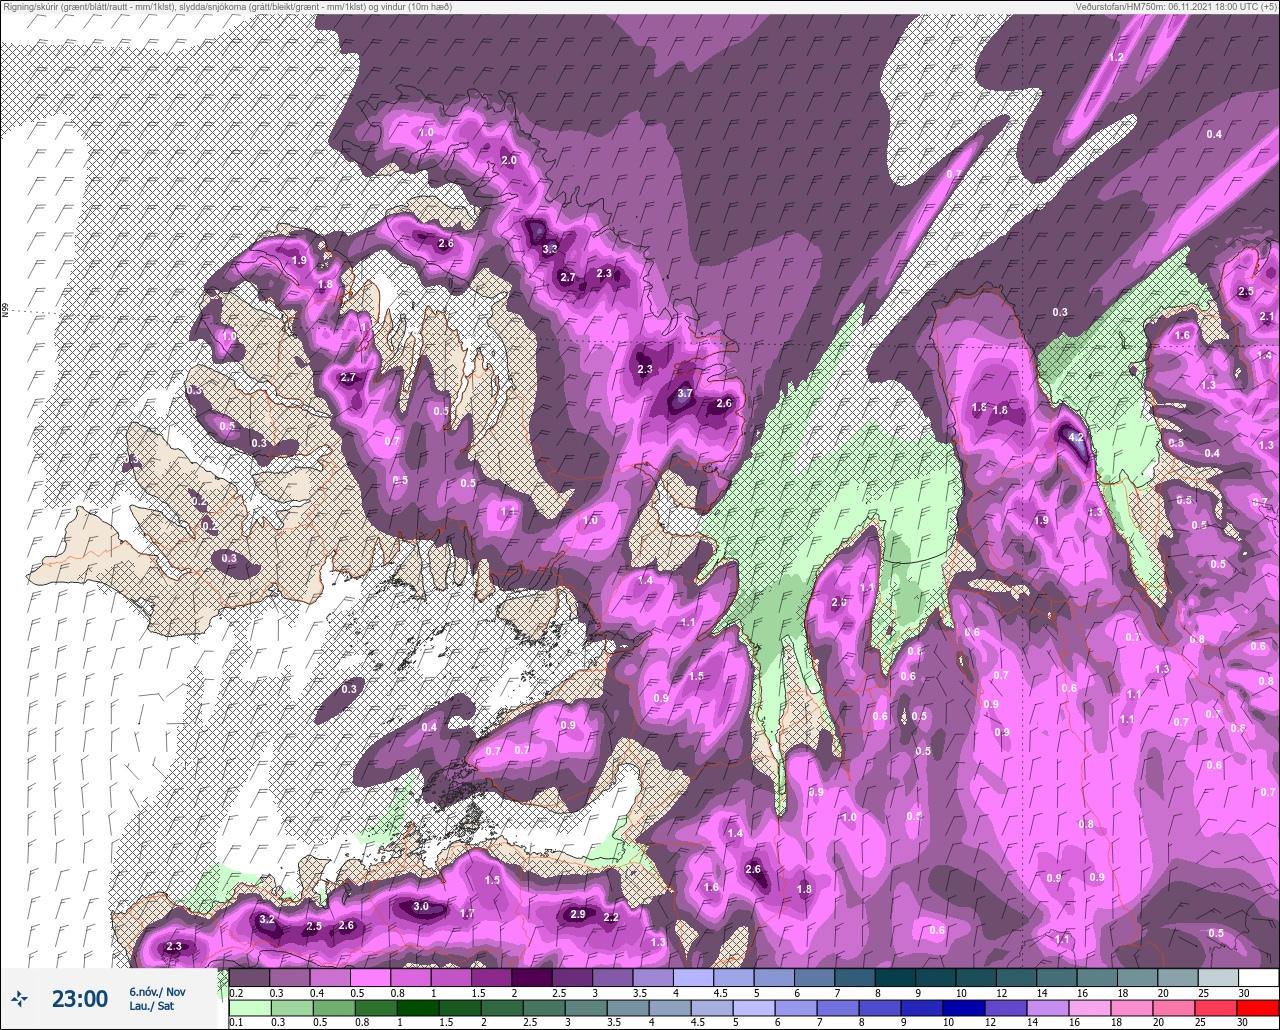Click the 1.2 value in the northeast band
This screenshot has height=1030, width=1280.
[x=1116, y=57]
